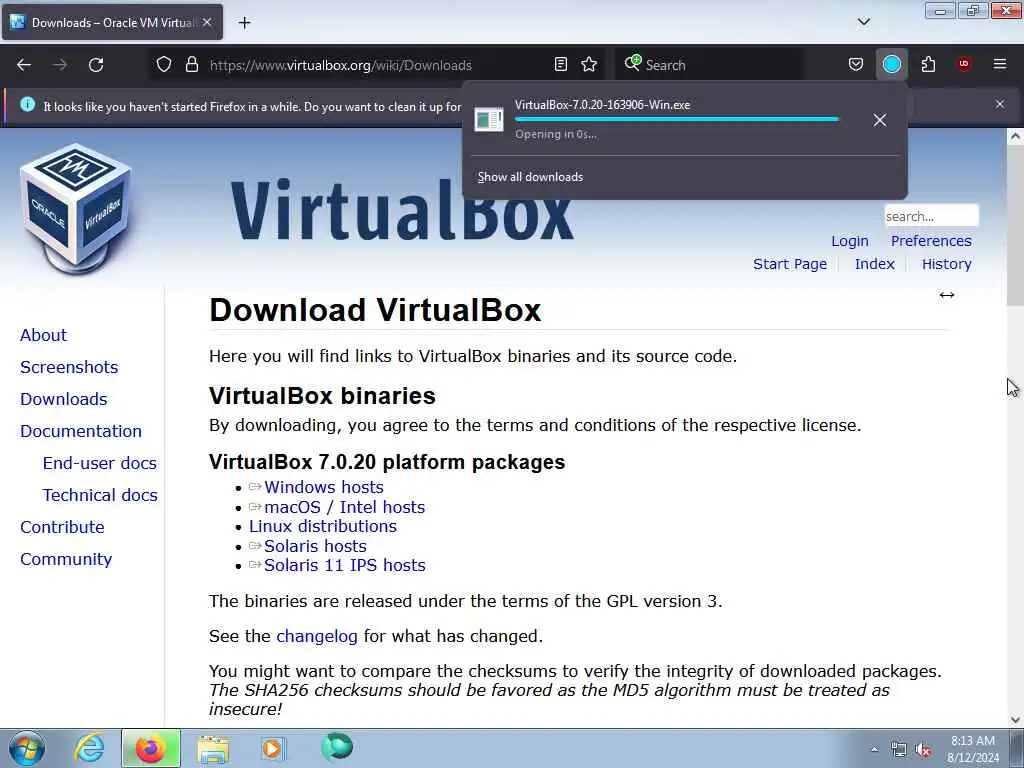
Task: Open End-user docs sidebar link
Action: (99, 463)
